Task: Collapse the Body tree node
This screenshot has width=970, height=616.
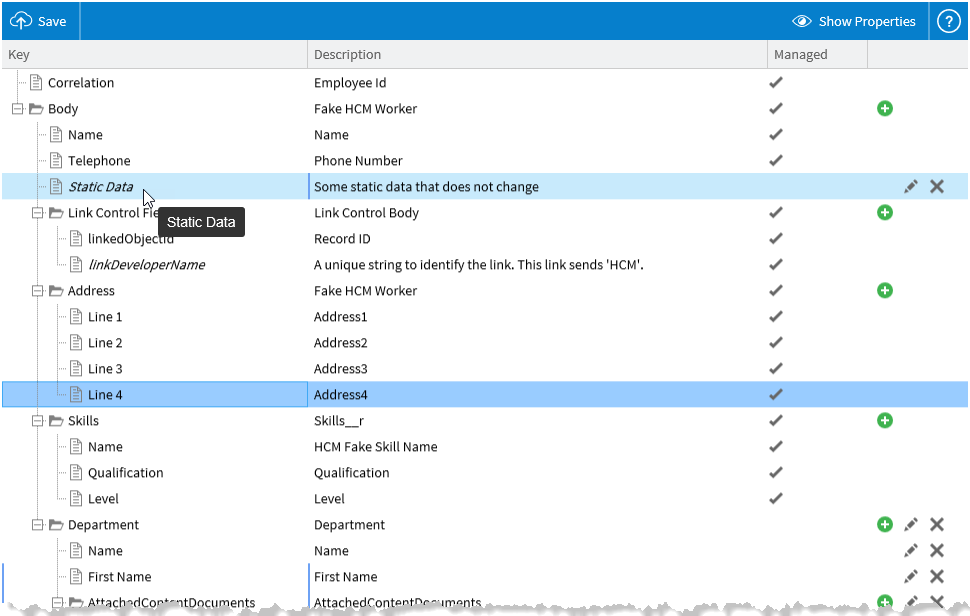Action: click(x=18, y=109)
